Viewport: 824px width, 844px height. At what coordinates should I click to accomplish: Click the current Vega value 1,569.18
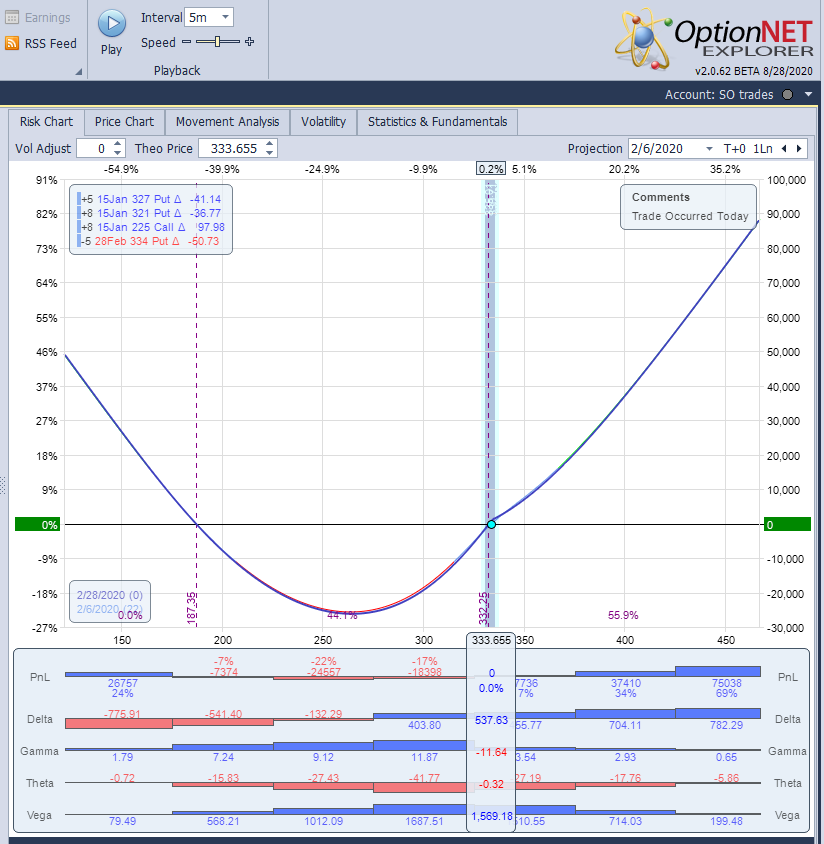[x=491, y=816]
